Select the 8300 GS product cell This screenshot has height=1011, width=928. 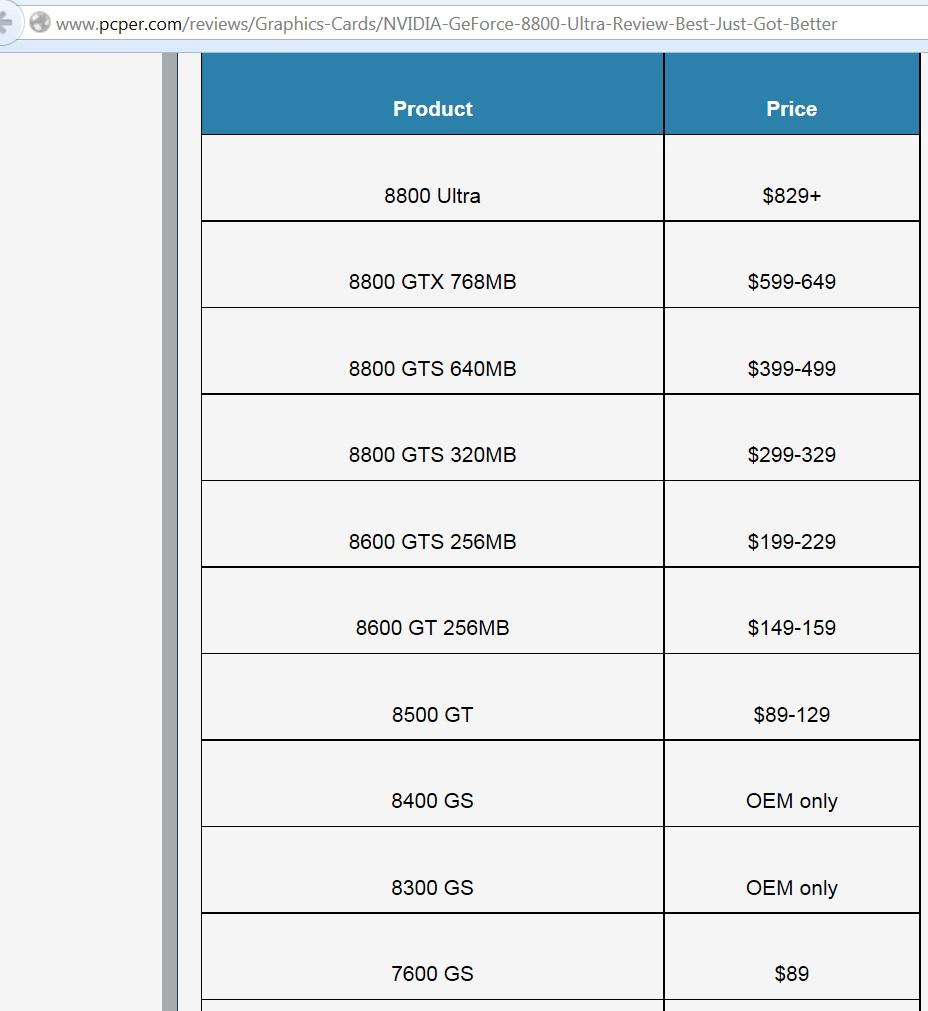click(433, 870)
